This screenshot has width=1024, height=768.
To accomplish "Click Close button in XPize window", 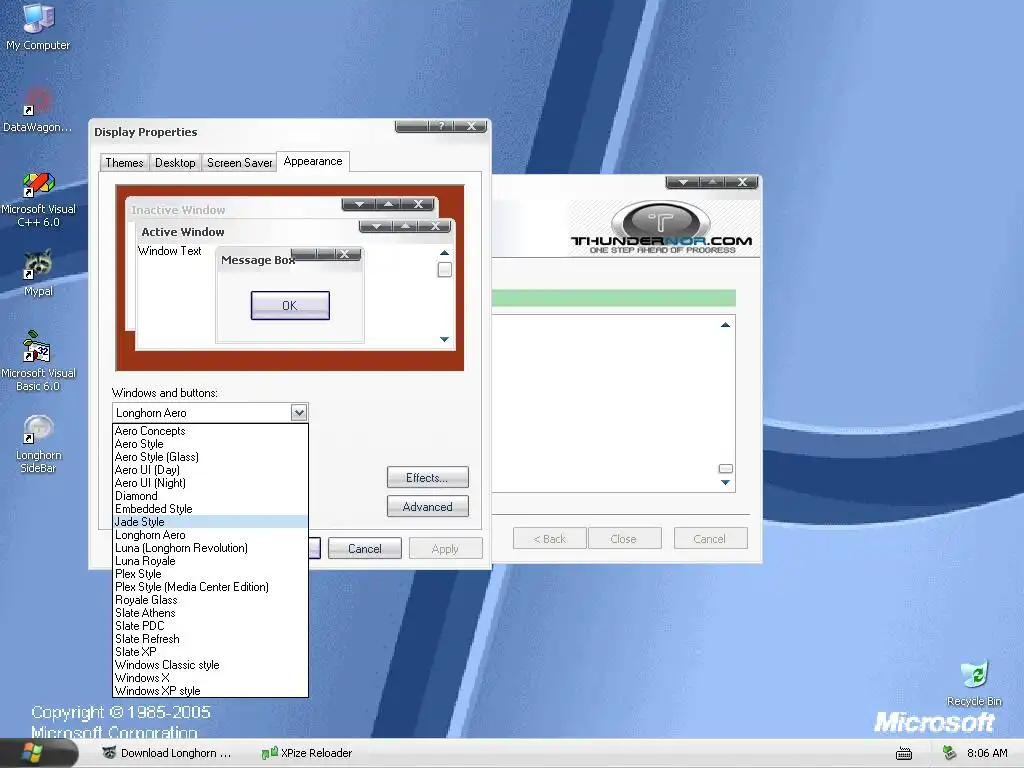I will [x=624, y=539].
